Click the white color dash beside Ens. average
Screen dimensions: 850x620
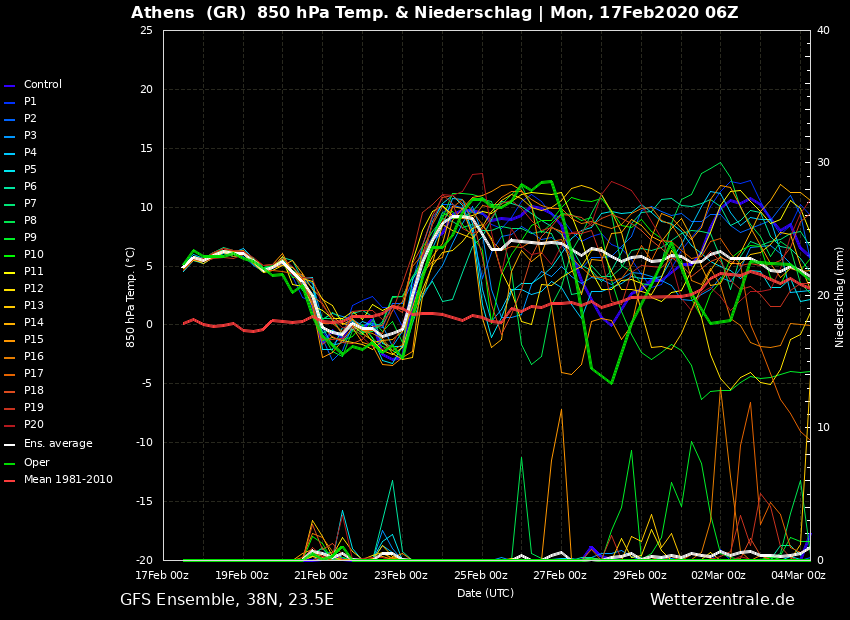[x=9, y=445]
